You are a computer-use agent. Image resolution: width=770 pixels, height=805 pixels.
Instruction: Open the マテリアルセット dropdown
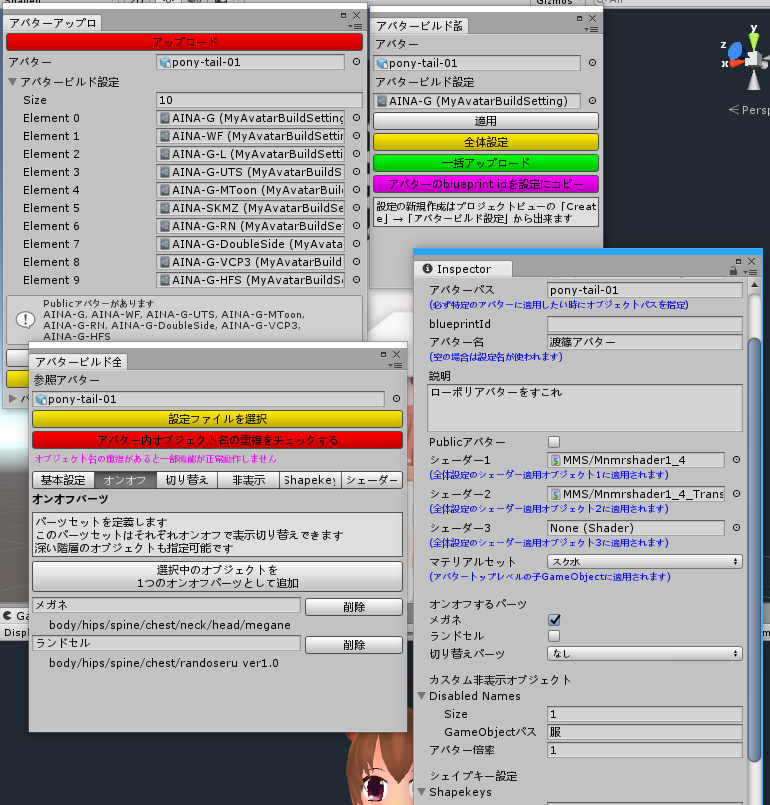pos(644,562)
